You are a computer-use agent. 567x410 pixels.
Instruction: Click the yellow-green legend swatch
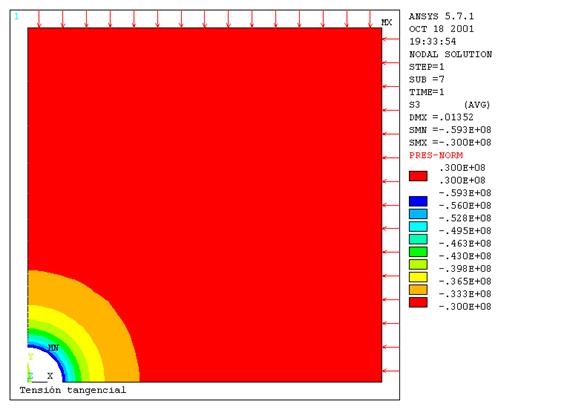(418, 264)
